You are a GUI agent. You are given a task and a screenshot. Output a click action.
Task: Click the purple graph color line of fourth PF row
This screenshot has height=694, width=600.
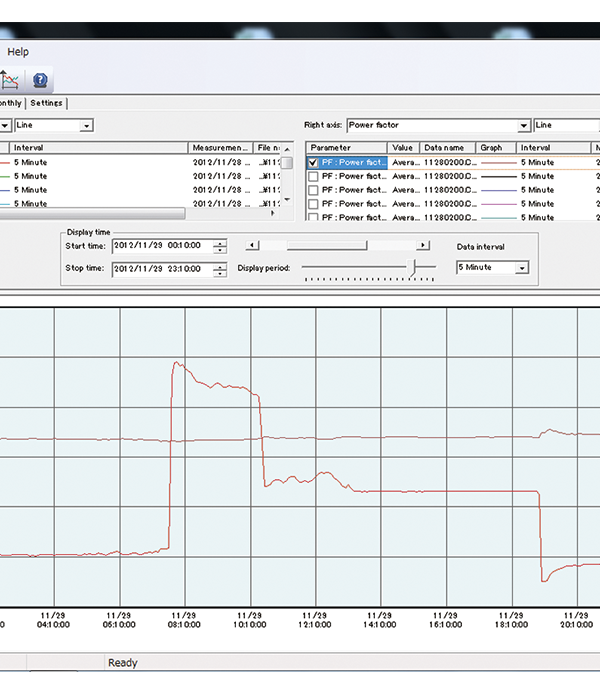point(499,204)
